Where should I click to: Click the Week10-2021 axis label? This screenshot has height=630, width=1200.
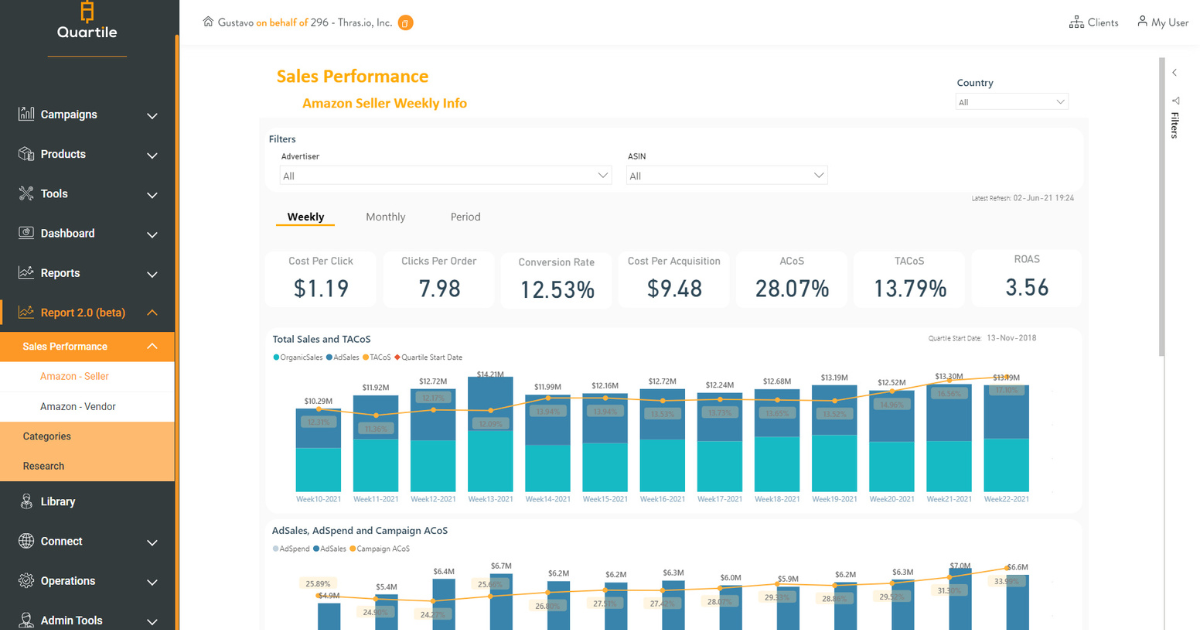point(319,499)
